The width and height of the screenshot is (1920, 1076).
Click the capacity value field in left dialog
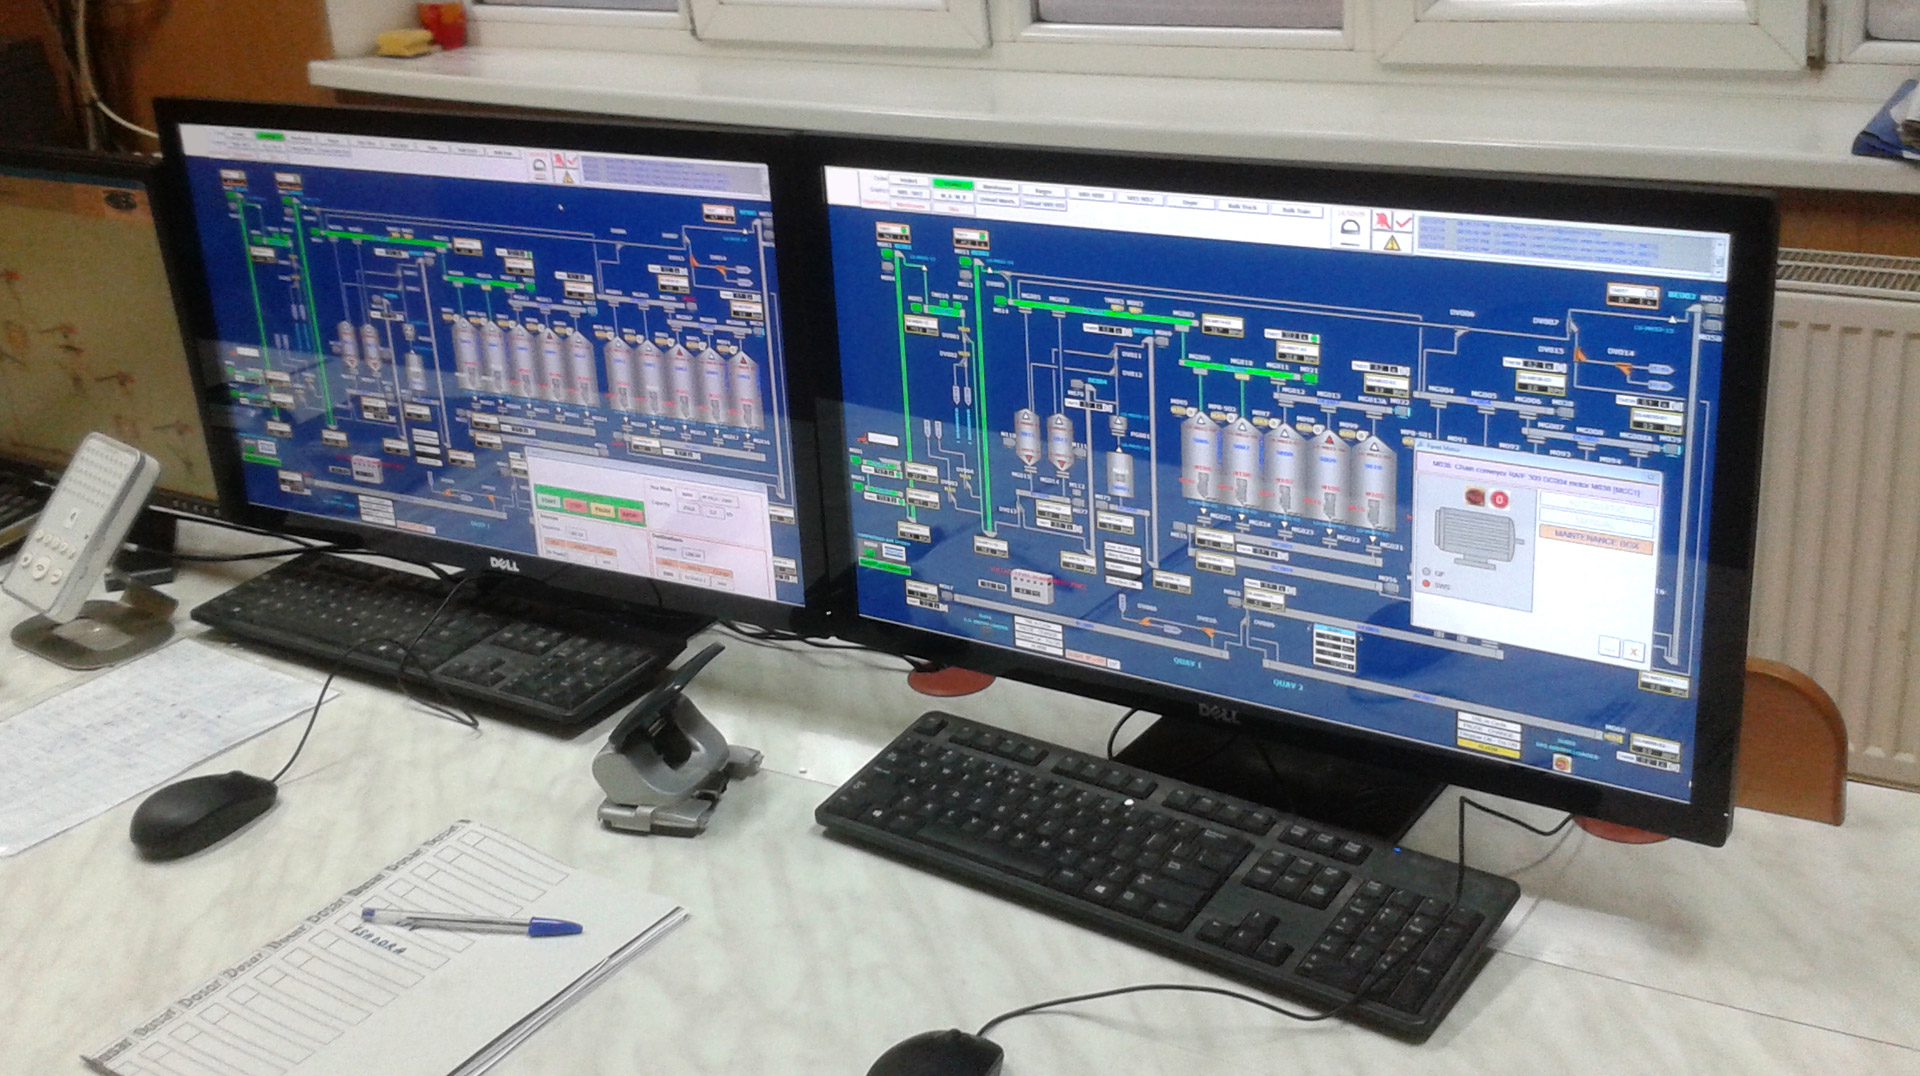713,512
